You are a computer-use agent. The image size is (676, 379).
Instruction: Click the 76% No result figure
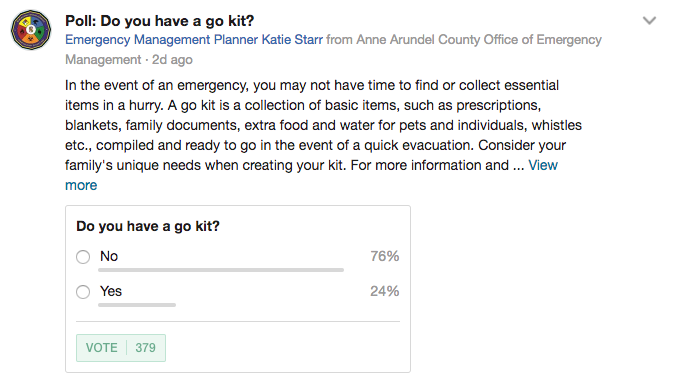[x=385, y=256]
